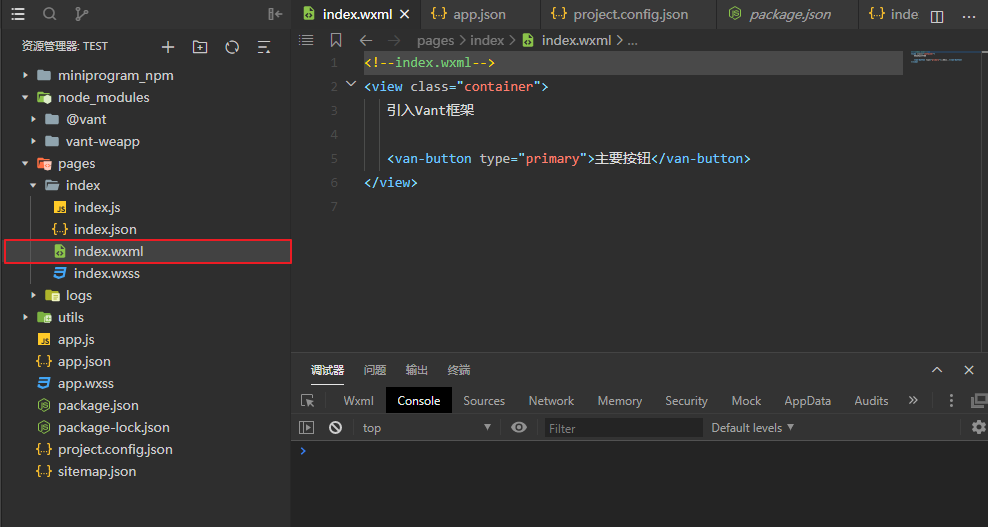Collapse all folders in explorer
This screenshot has width=988, height=527.
coord(263,47)
